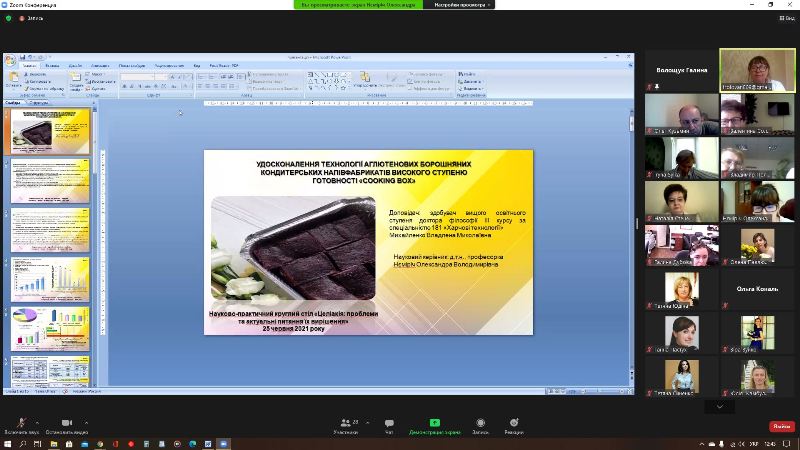Click green Share Screen button

coord(435,426)
